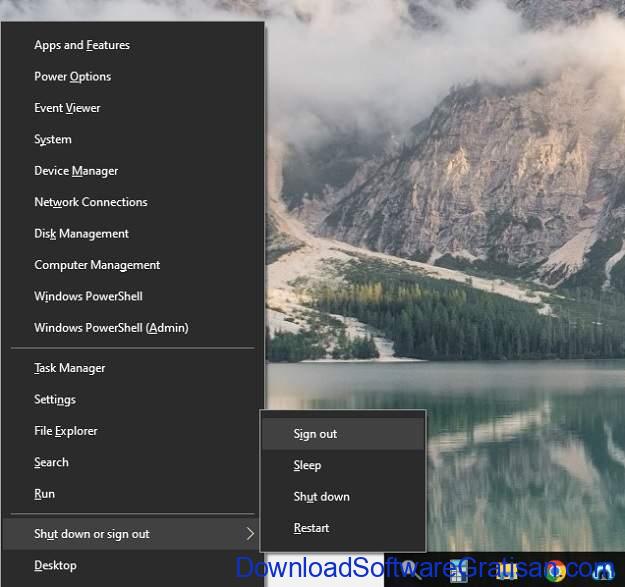The height and width of the screenshot is (587, 625).
Task: Show the Desktop via menu entry
Action: (132, 565)
